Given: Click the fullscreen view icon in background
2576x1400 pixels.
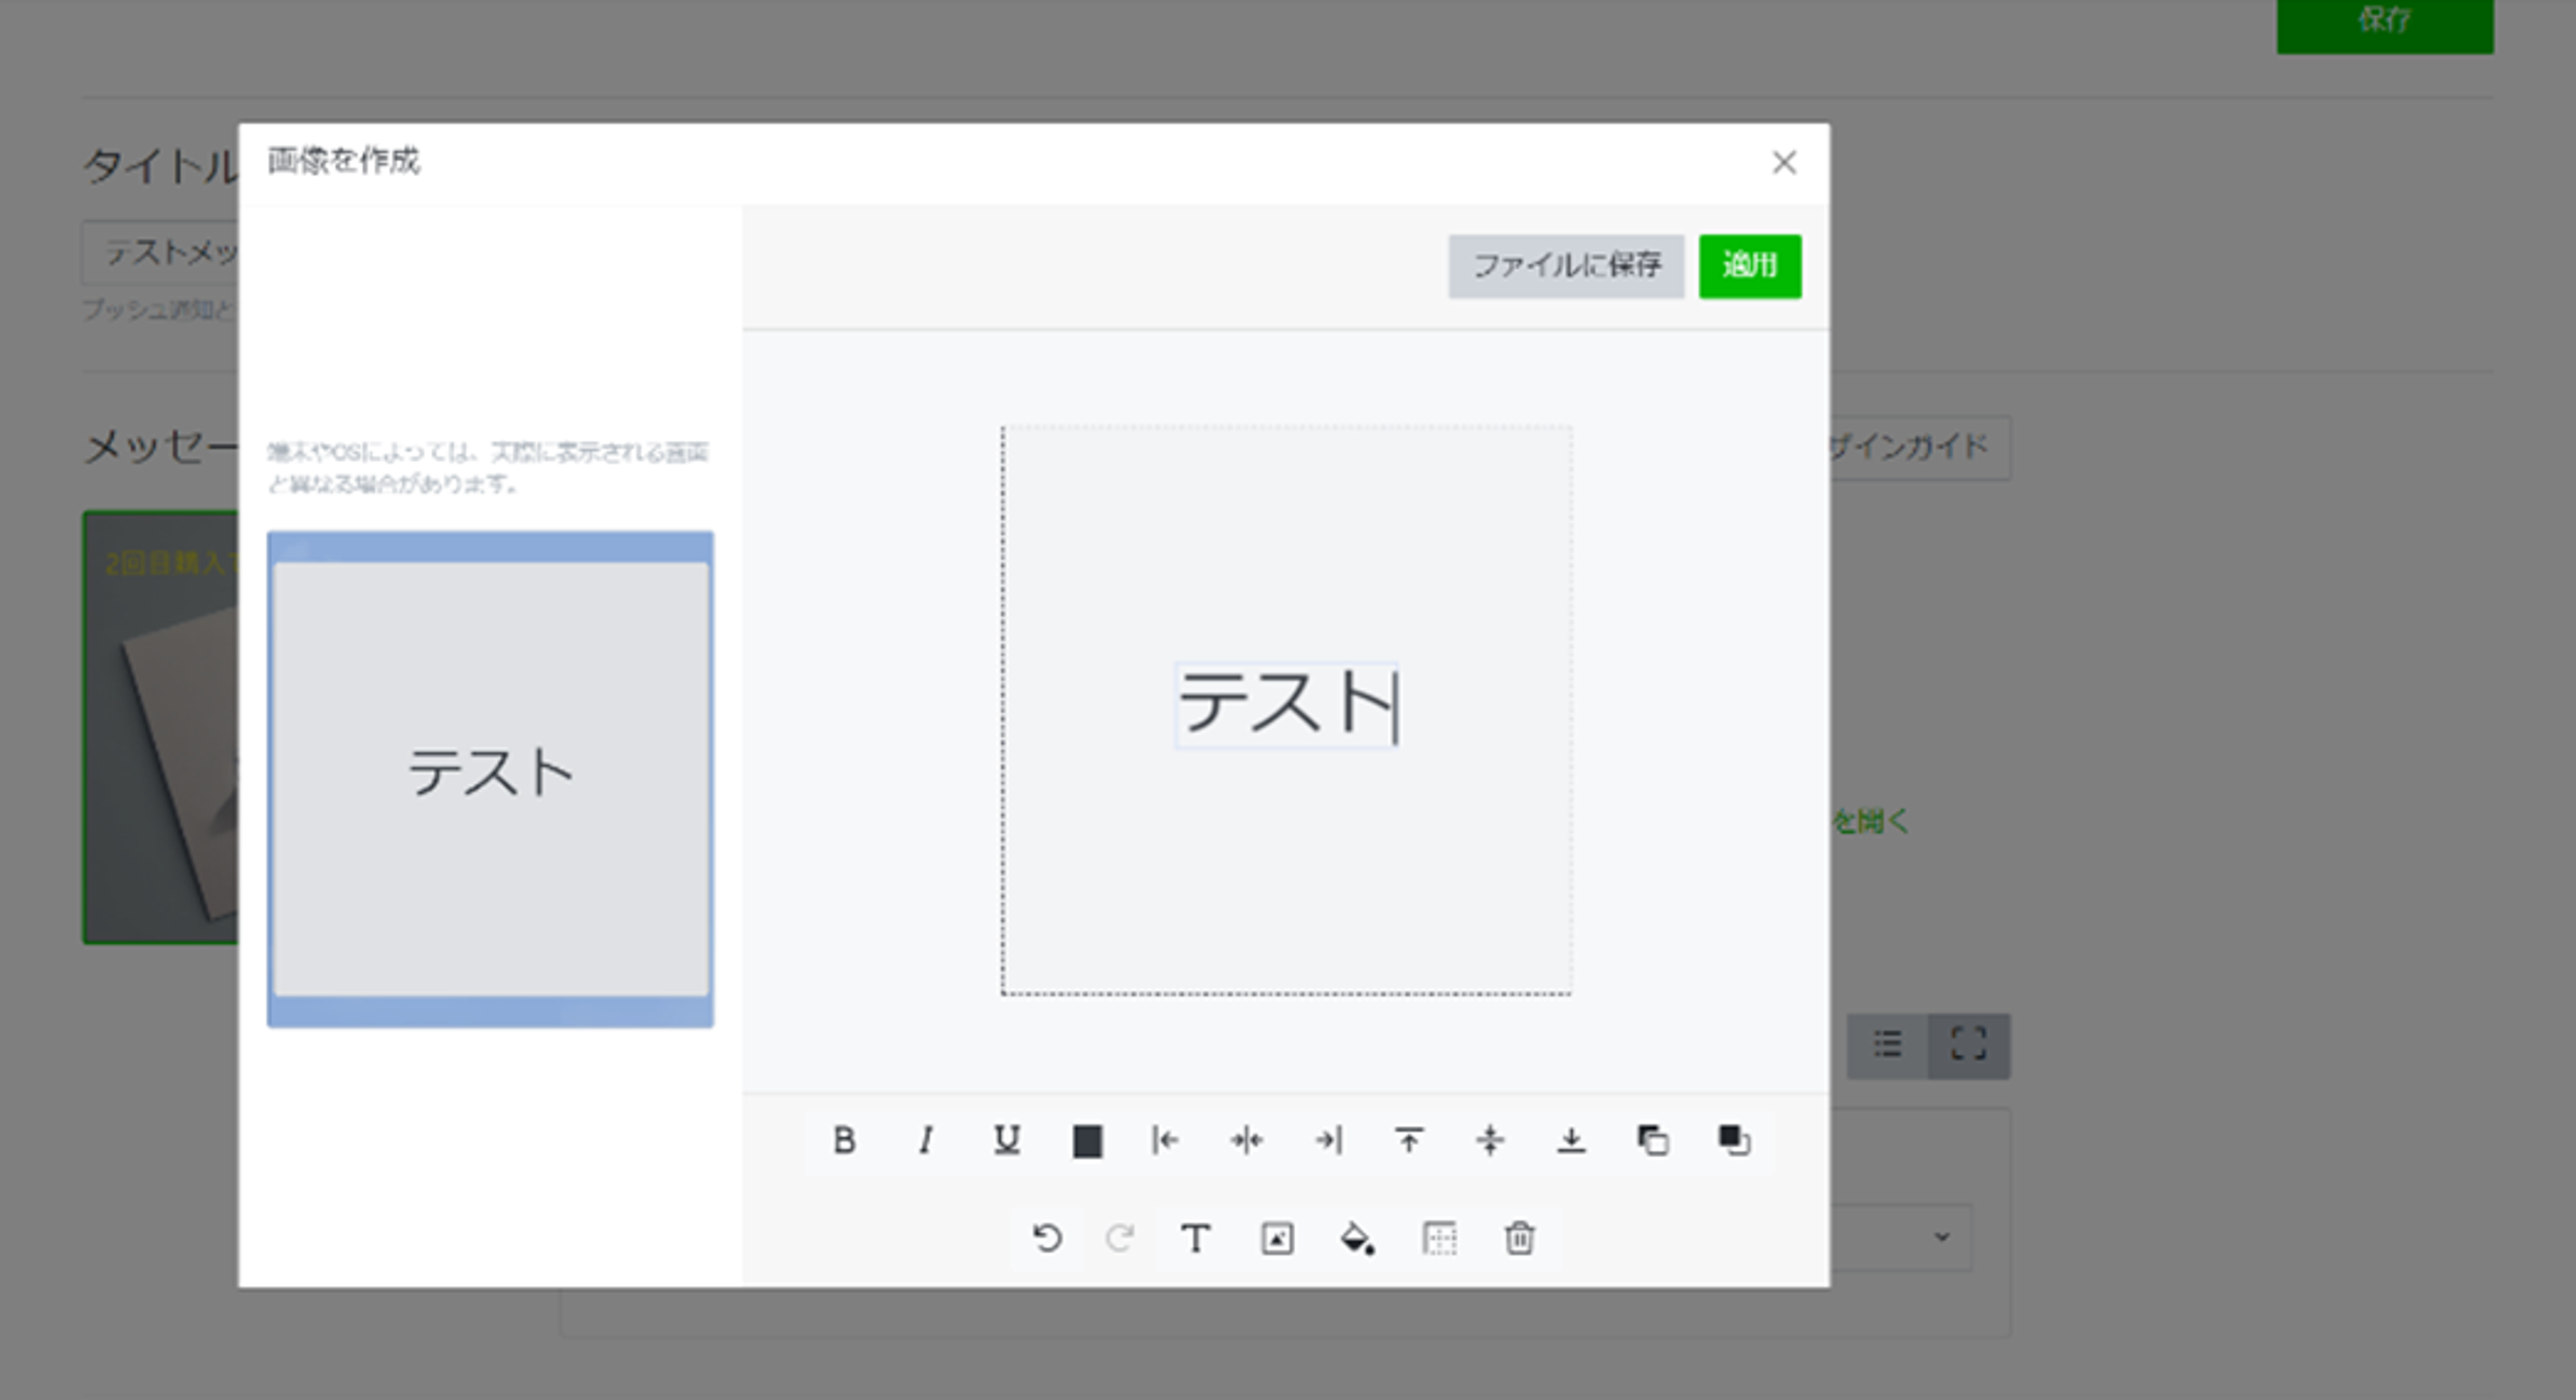Looking at the screenshot, I should coord(1969,1046).
